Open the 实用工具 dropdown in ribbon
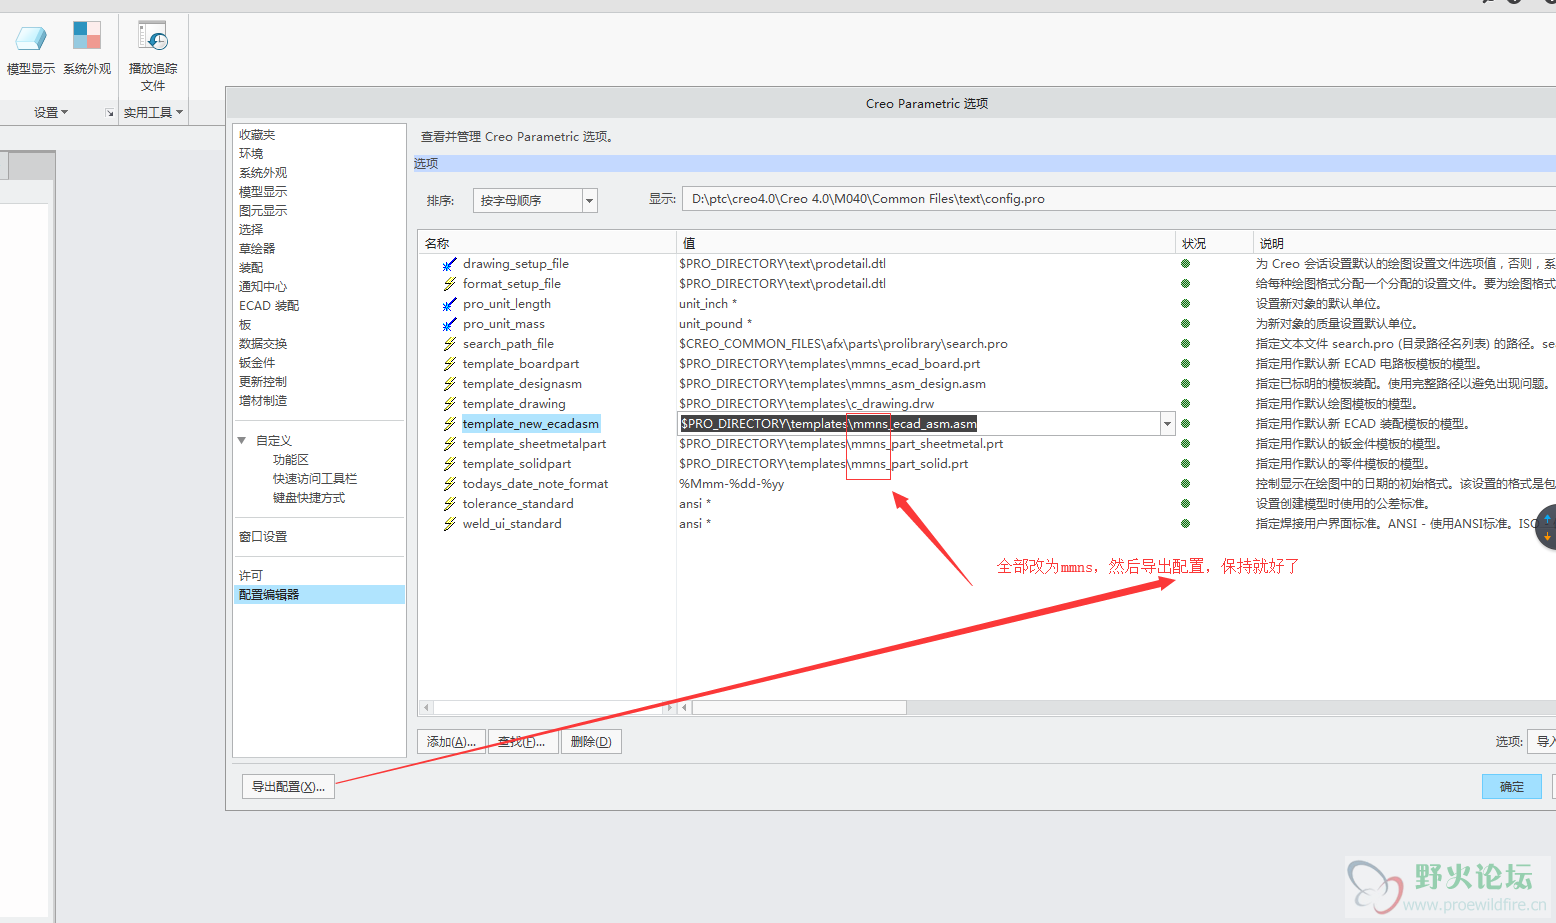Screen dimensions: 1556x923 pyautogui.click(x=153, y=113)
